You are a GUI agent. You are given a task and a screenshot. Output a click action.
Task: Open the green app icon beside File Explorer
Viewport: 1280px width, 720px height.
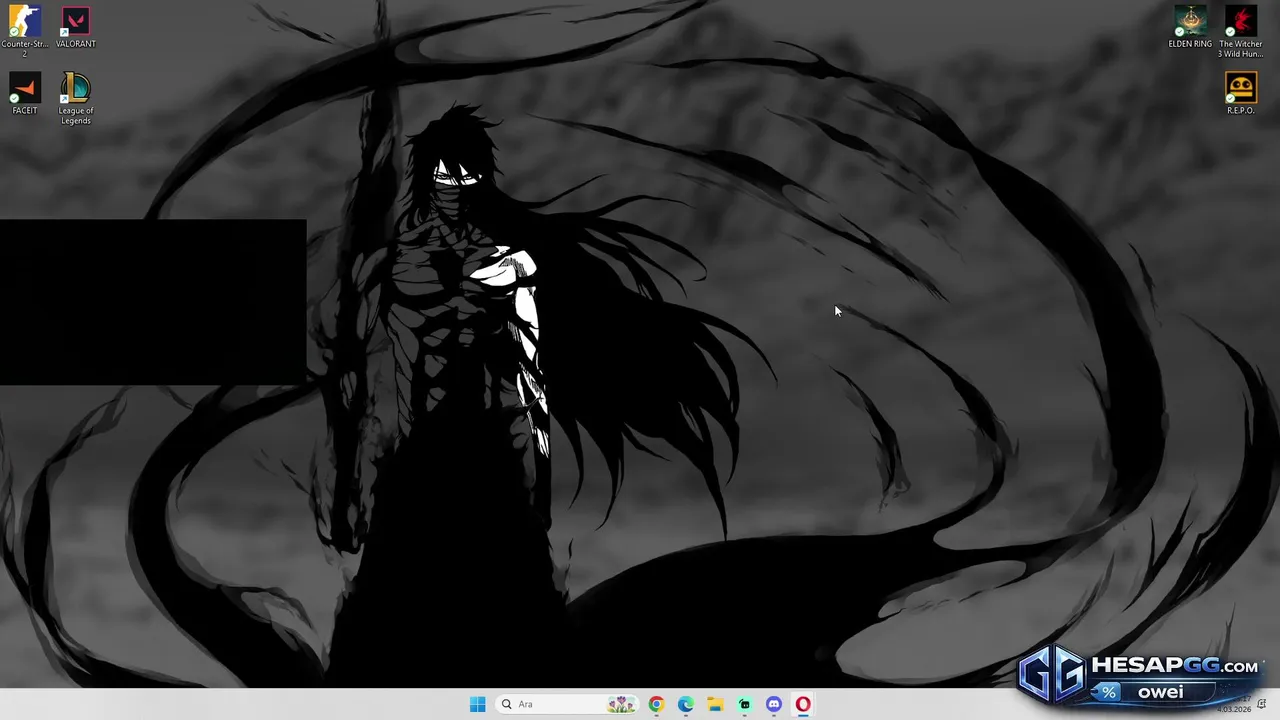tap(744, 704)
